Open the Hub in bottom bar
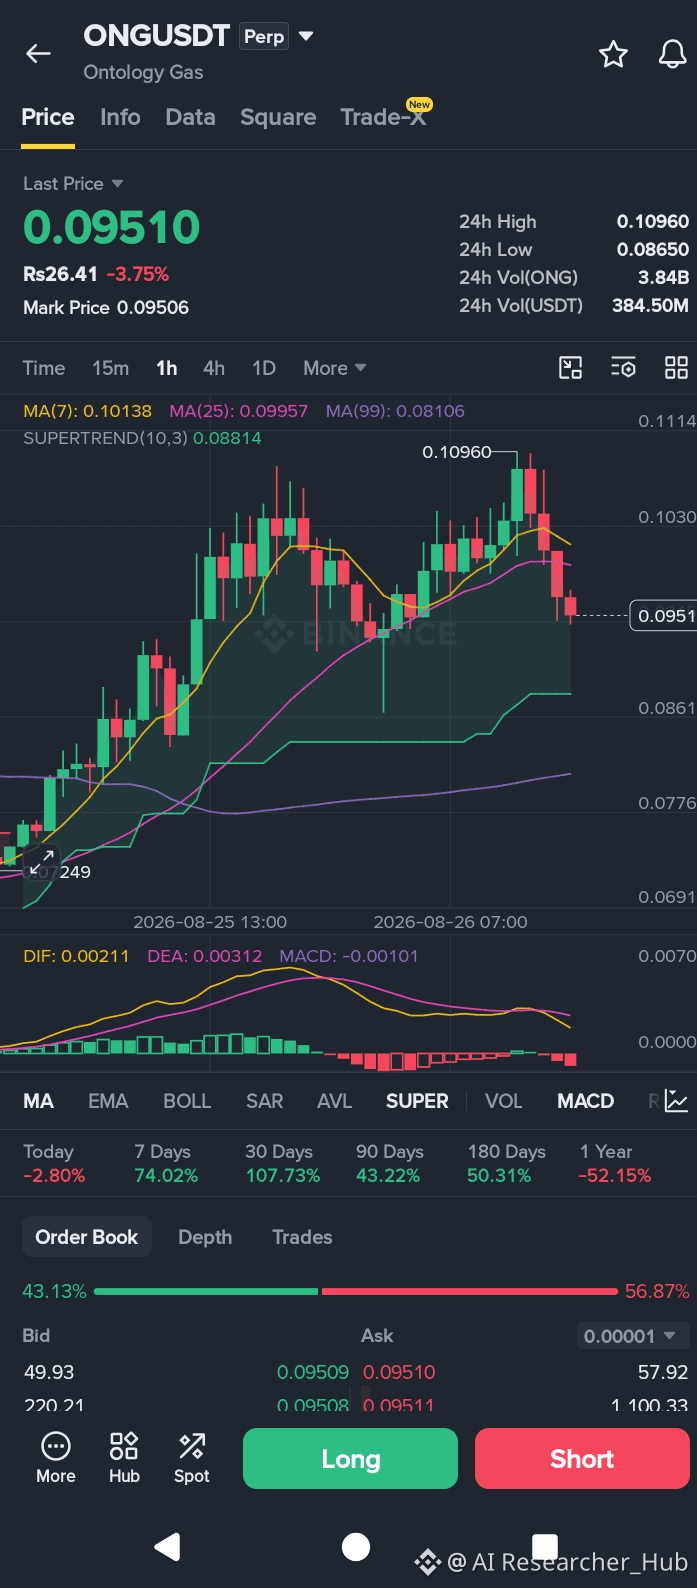697x1588 pixels. 124,1458
